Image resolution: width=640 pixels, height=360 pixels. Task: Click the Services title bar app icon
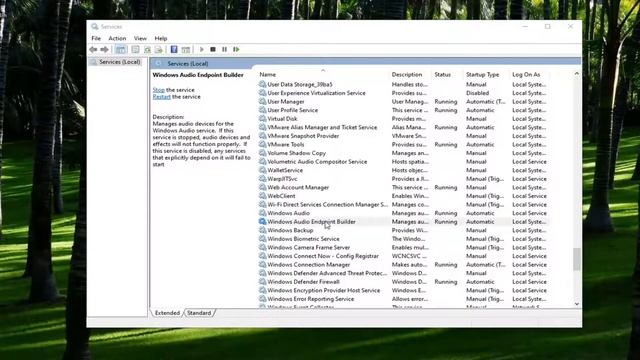click(95, 27)
